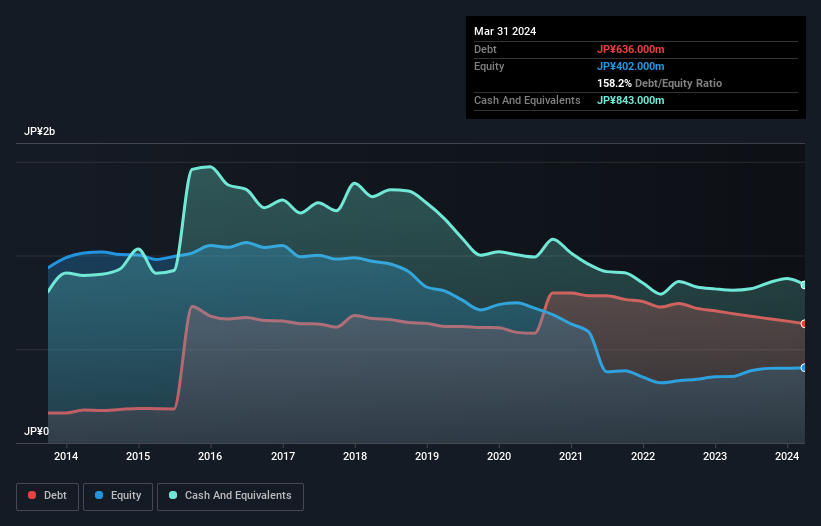Click the 2014 x-axis label
This screenshot has width=821, height=526.
click(x=66, y=456)
